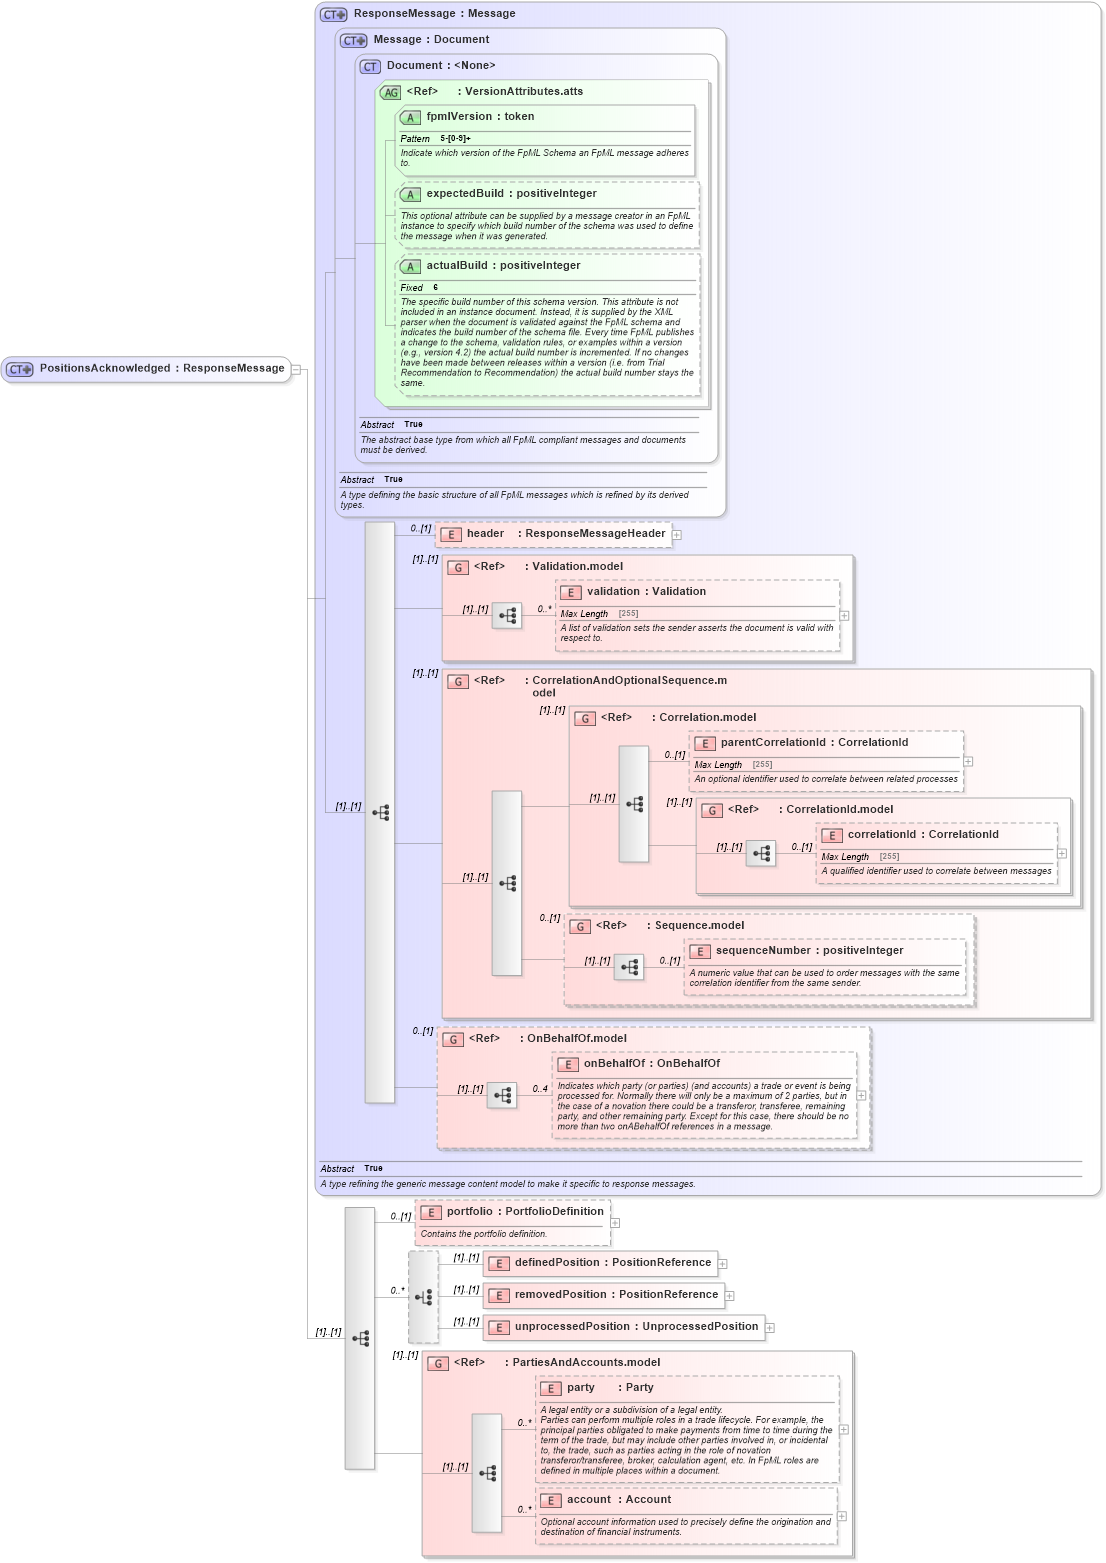The width and height of the screenshot is (1106, 1563).
Task: Click the CT icon of PositionsAcknowledged
Action: coord(20,369)
